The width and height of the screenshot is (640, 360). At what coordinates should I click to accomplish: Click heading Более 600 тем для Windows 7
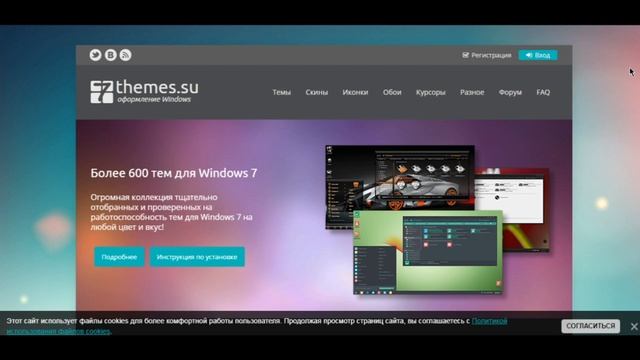[x=174, y=173]
